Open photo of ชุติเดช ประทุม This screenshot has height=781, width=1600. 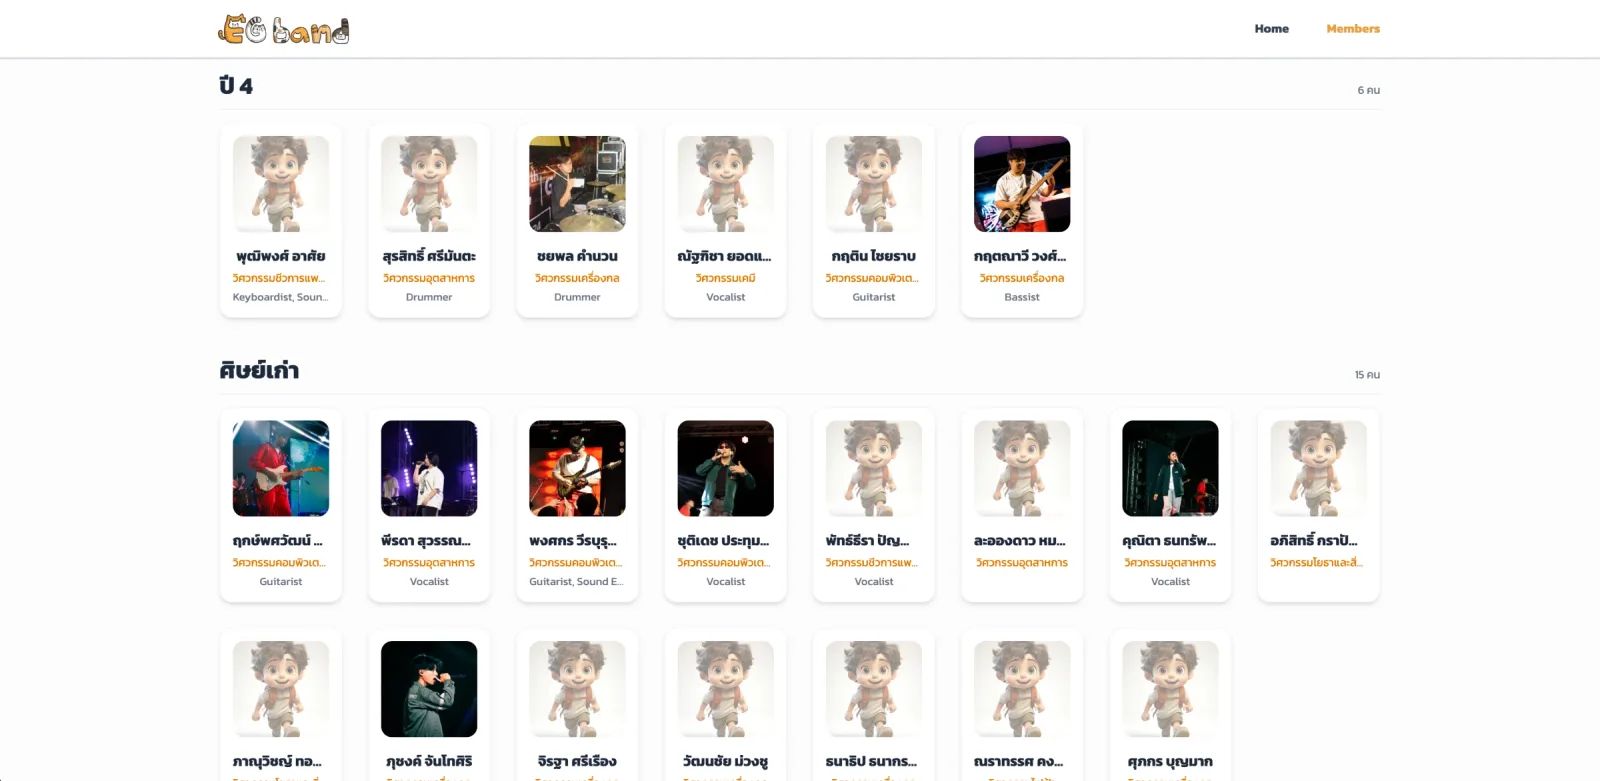pos(725,468)
